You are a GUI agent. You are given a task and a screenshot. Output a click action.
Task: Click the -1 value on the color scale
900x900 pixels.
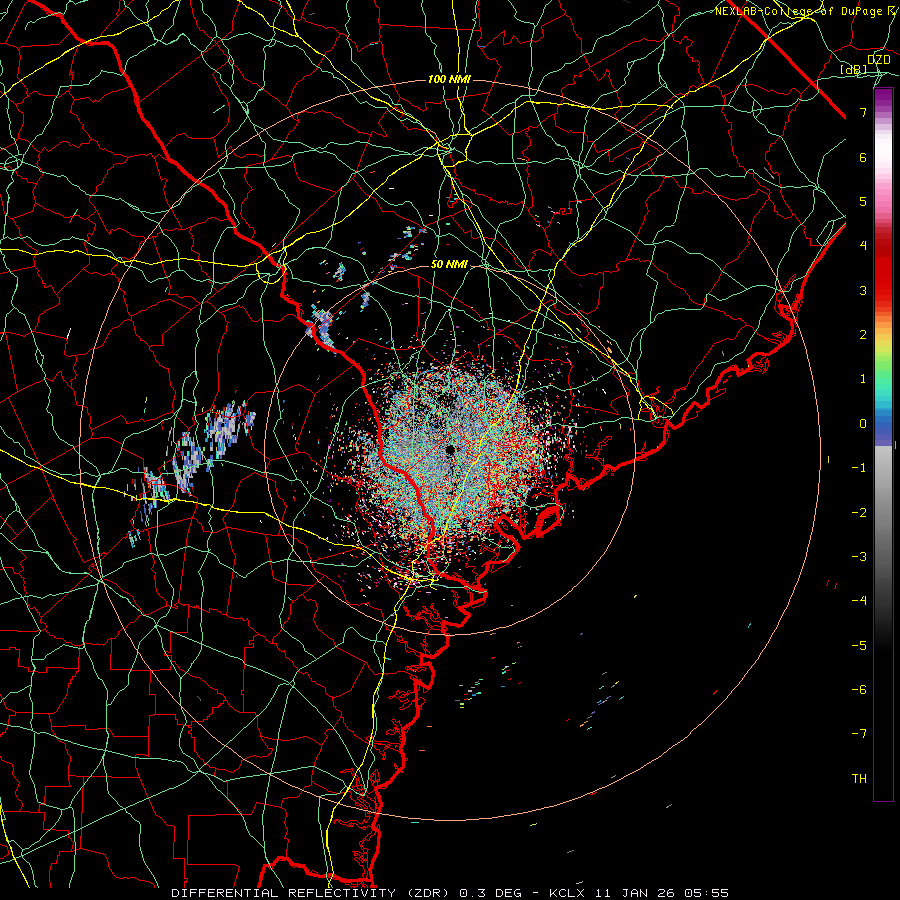coord(859,468)
